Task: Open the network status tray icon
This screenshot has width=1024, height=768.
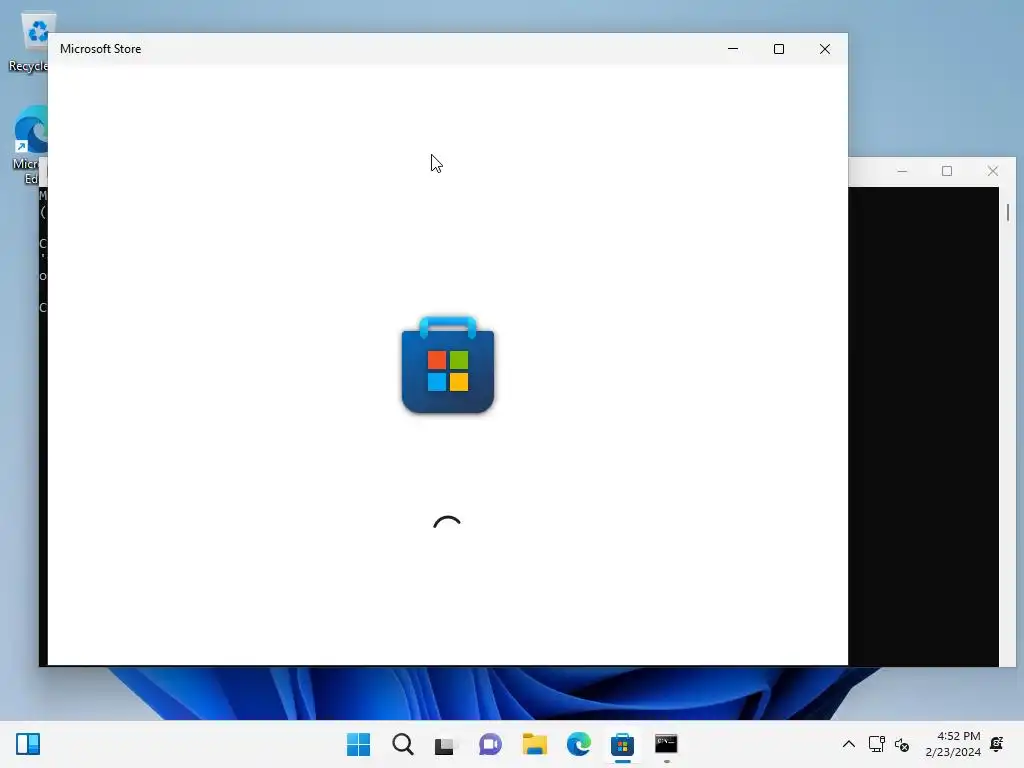Action: pyautogui.click(x=876, y=744)
